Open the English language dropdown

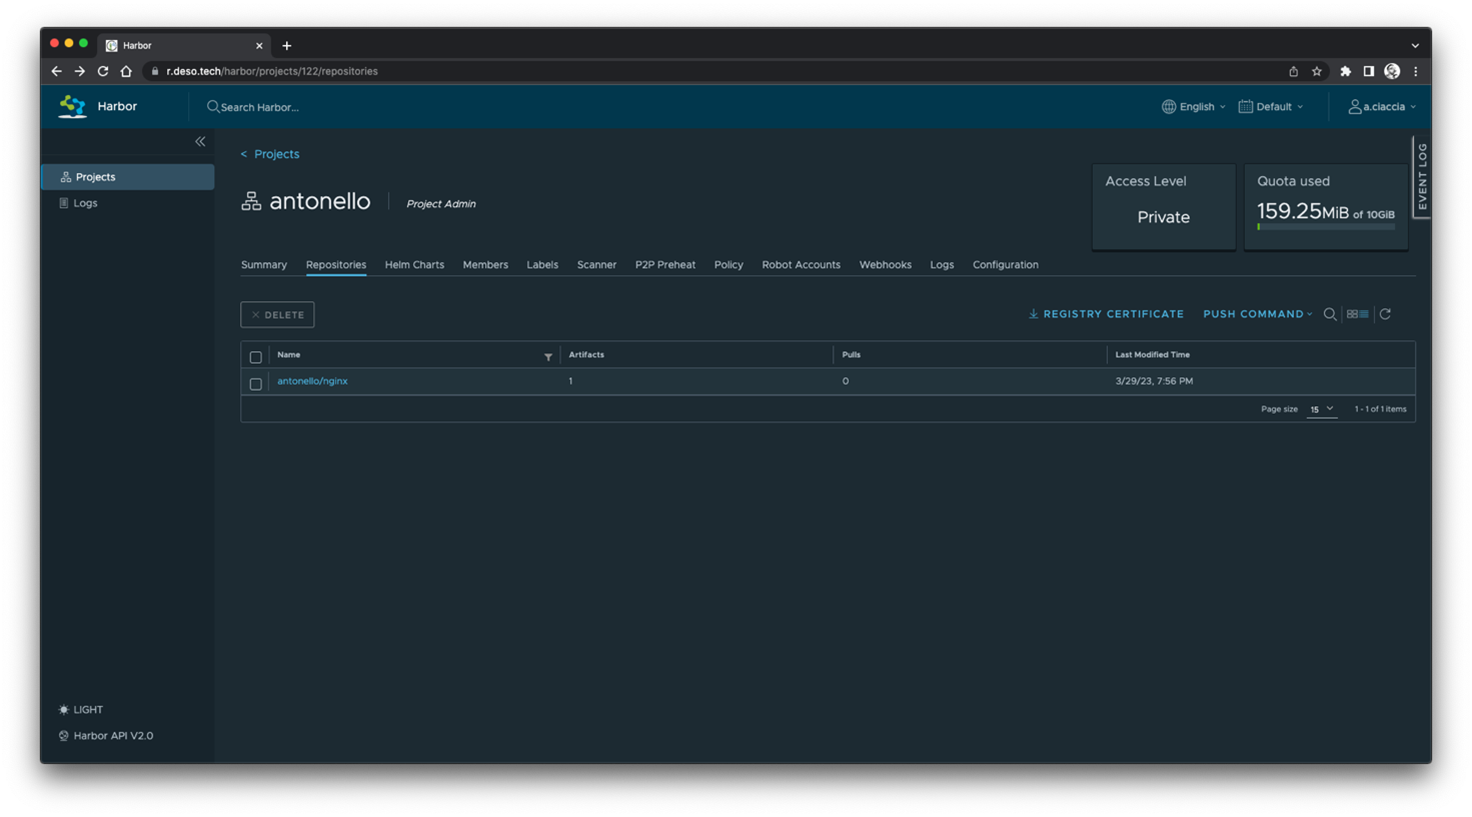pyautogui.click(x=1194, y=107)
